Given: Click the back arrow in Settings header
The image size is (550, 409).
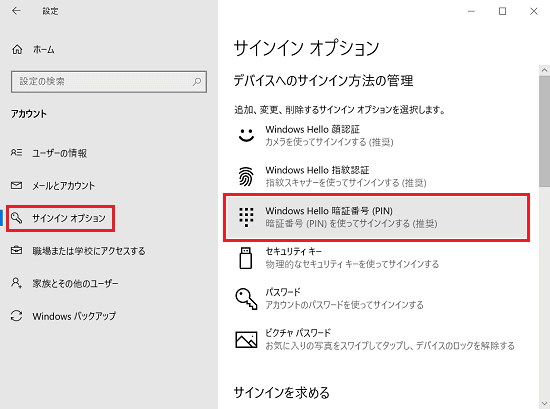Looking at the screenshot, I should click(16, 11).
